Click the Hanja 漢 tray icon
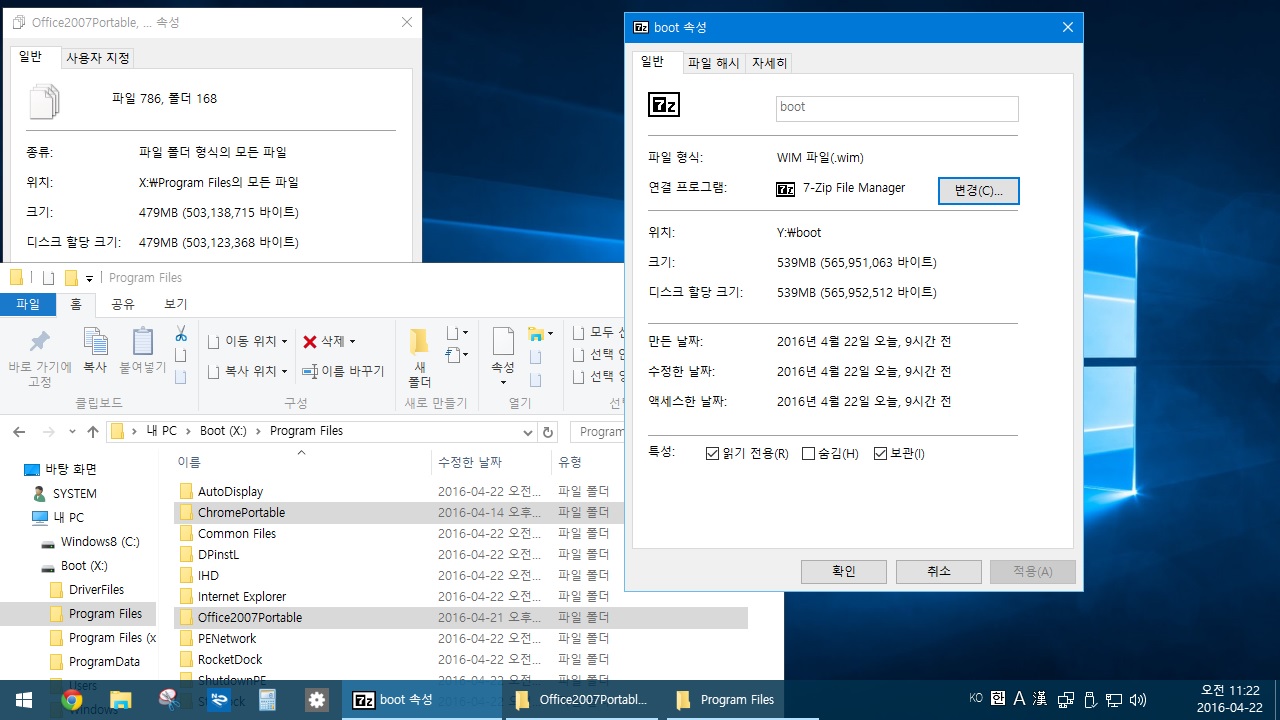The width and height of the screenshot is (1280, 720). 1040,698
